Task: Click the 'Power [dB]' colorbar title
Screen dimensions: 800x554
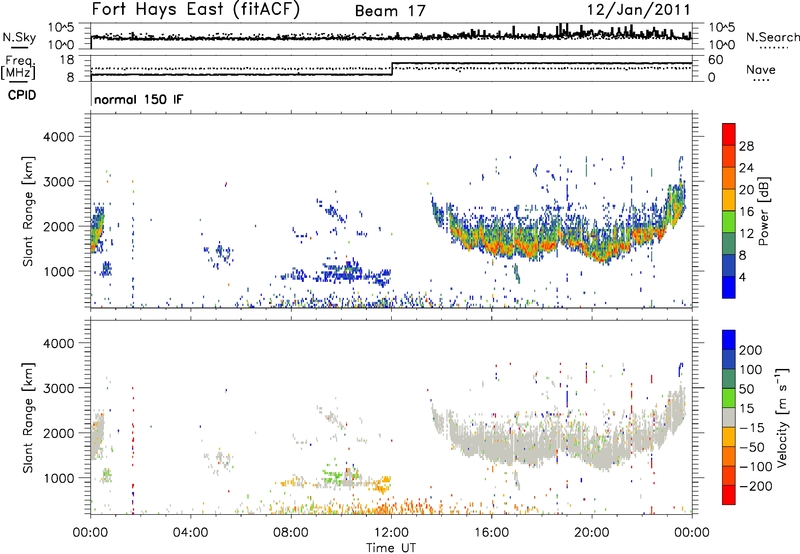Action: [x=763, y=211]
